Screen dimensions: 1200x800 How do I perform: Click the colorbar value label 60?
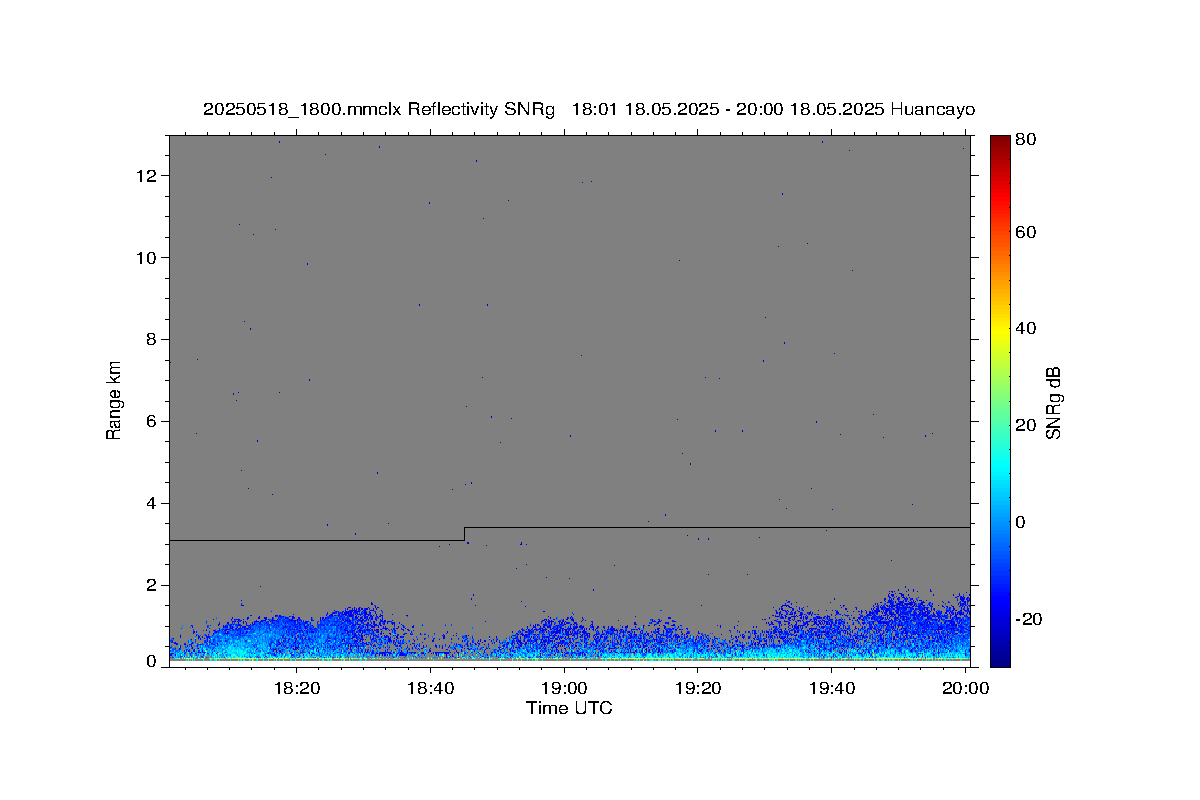(1025, 233)
